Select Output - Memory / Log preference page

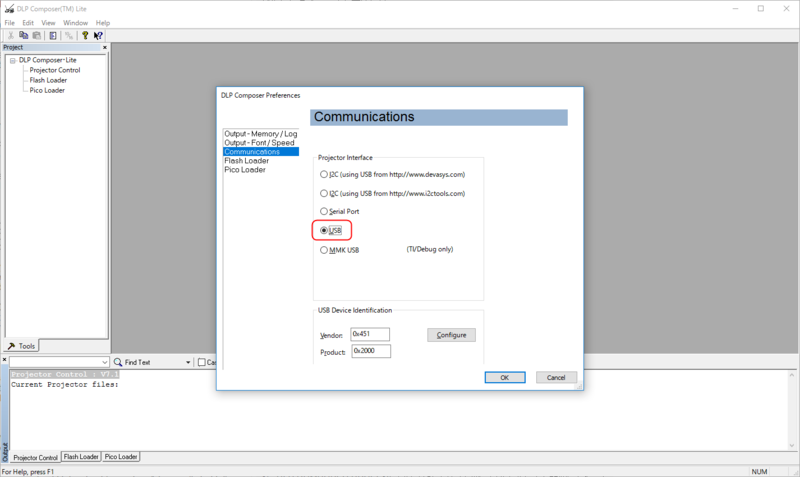pos(261,134)
